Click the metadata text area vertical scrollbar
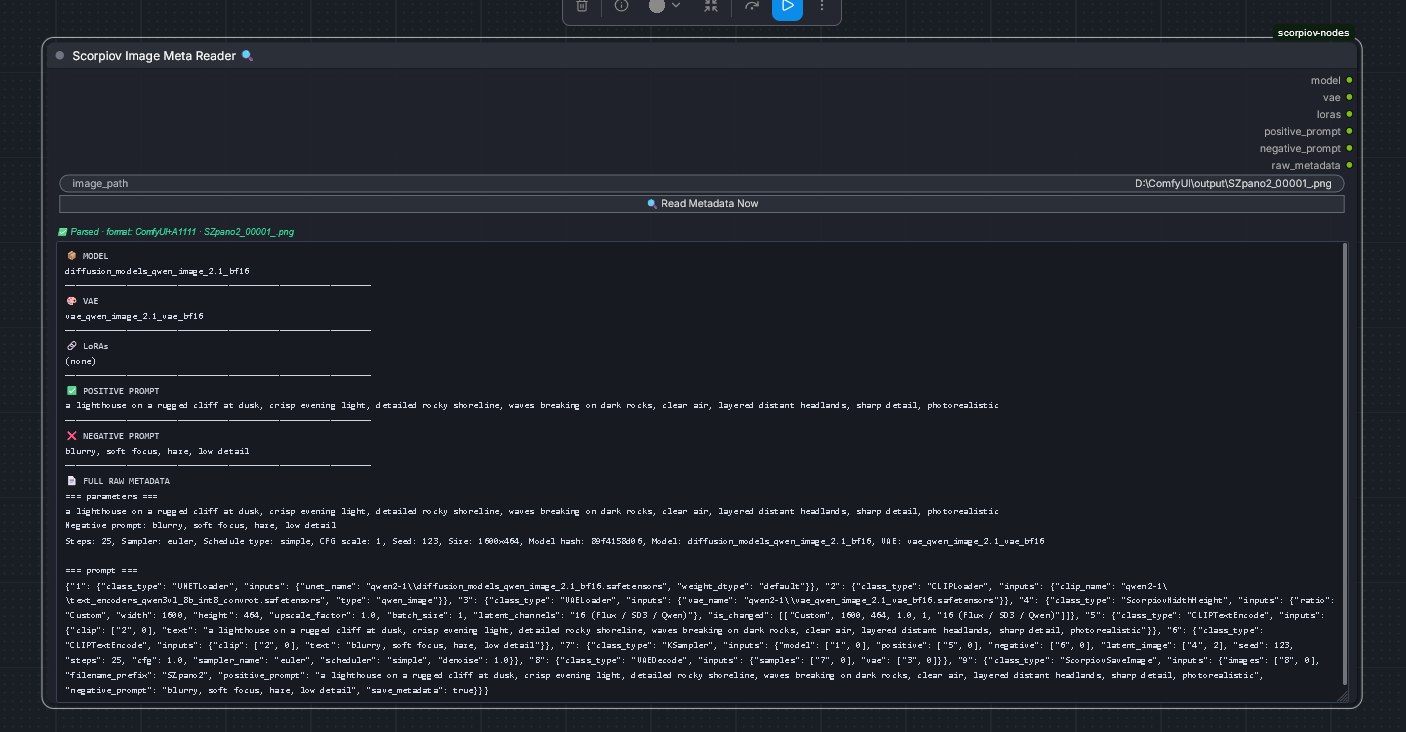This screenshot has width=1406, height=732. pyautogui.click(x=1343, y=465)
